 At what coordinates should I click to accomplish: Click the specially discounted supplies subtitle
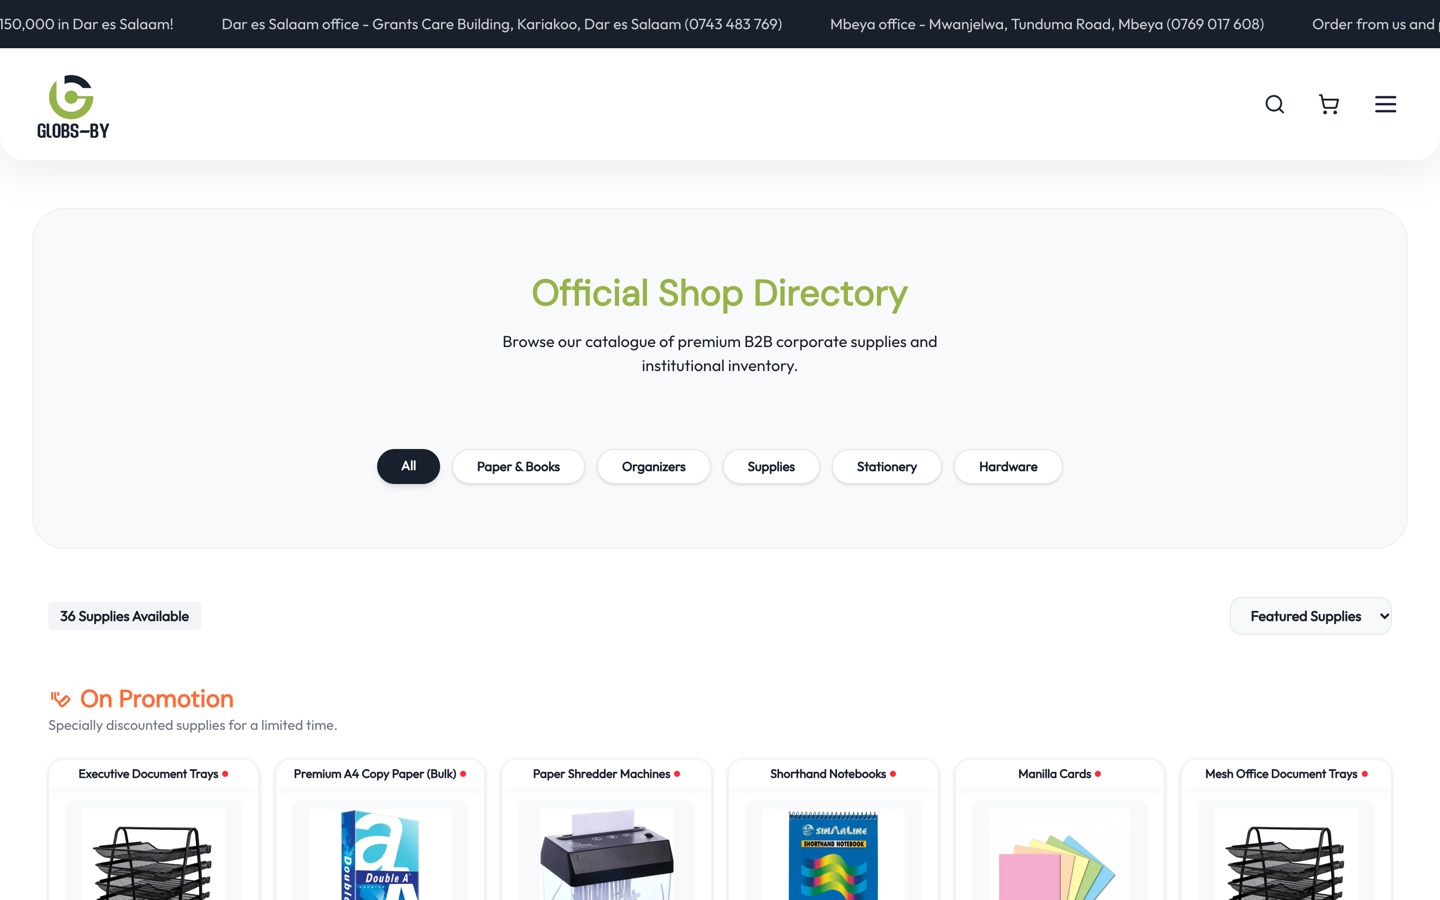193,725
